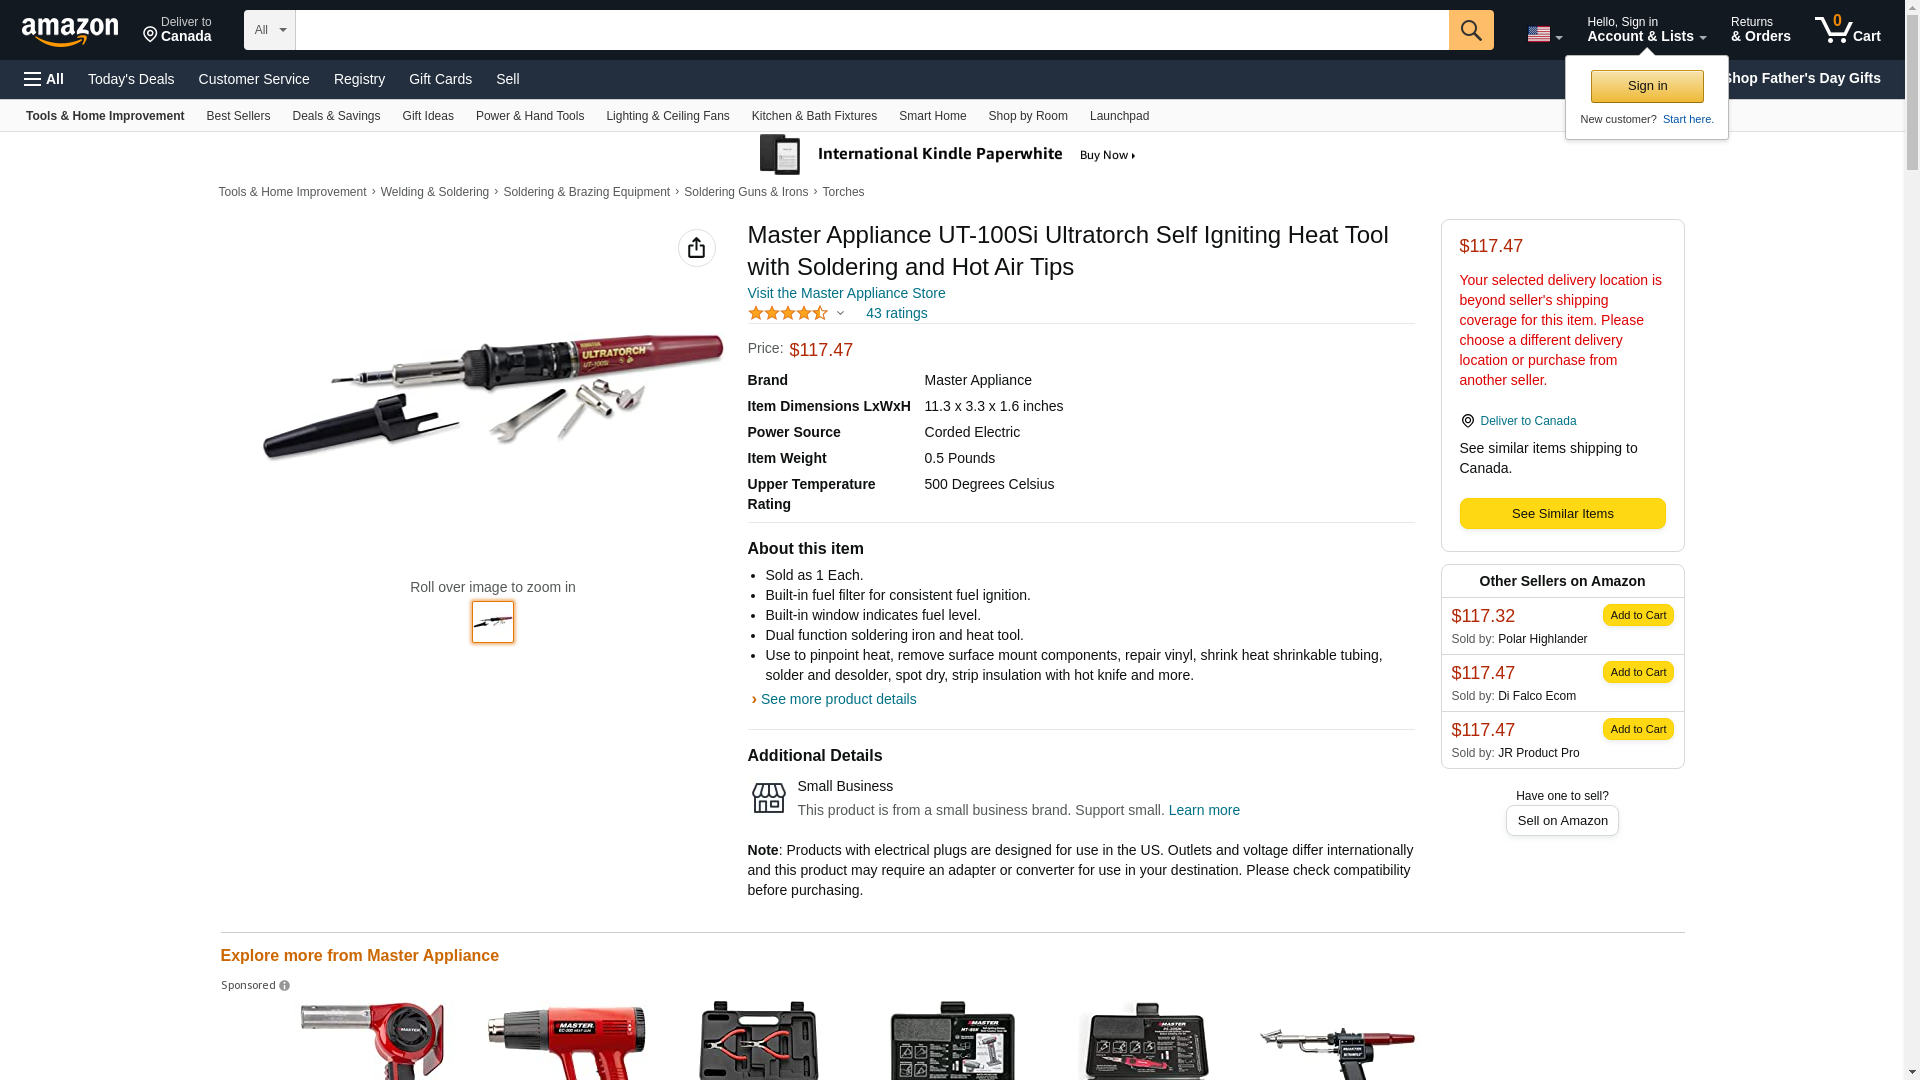The image size is (1920, 1080).
Task: Click into the Amazon search field
Action: pyautogui.click(x=872, y=30)
